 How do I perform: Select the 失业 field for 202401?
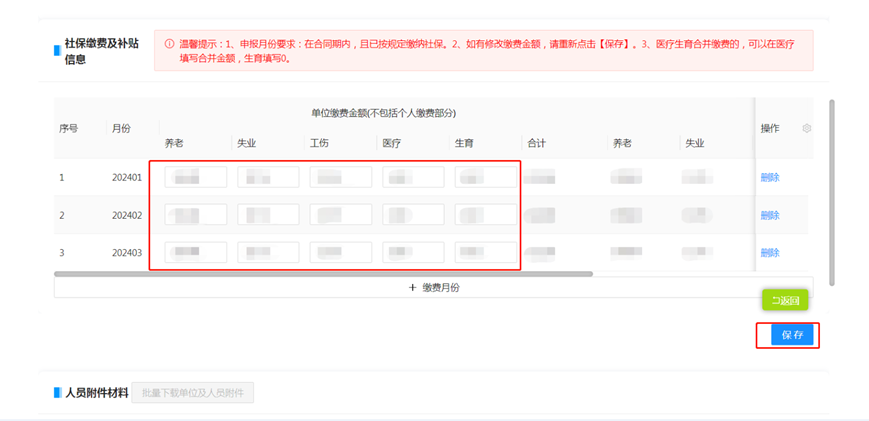coord(268,178)
